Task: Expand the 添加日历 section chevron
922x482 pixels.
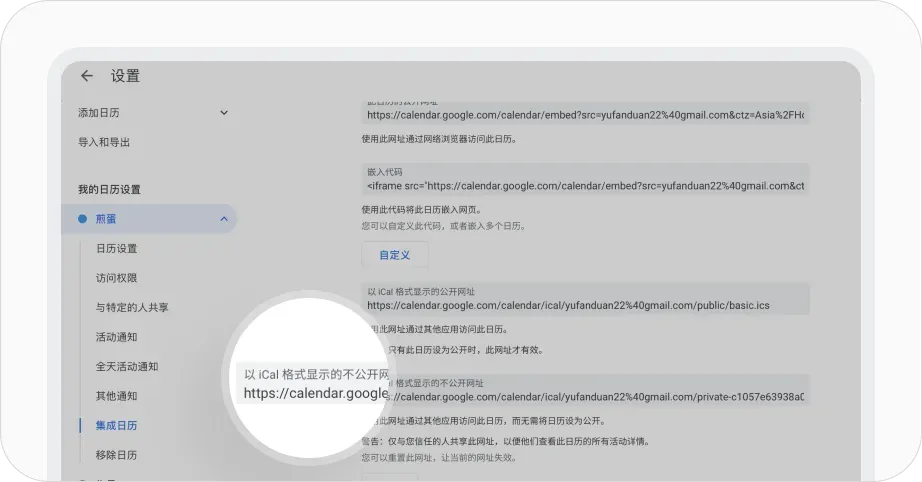Action: point(224,113)
